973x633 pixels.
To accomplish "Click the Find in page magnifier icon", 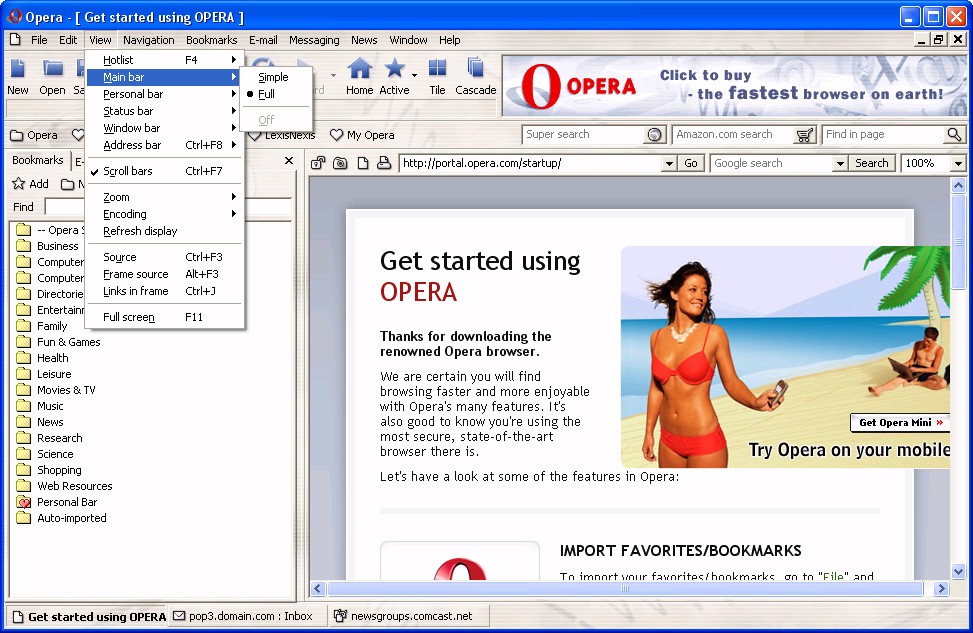I will pos(954,134).
